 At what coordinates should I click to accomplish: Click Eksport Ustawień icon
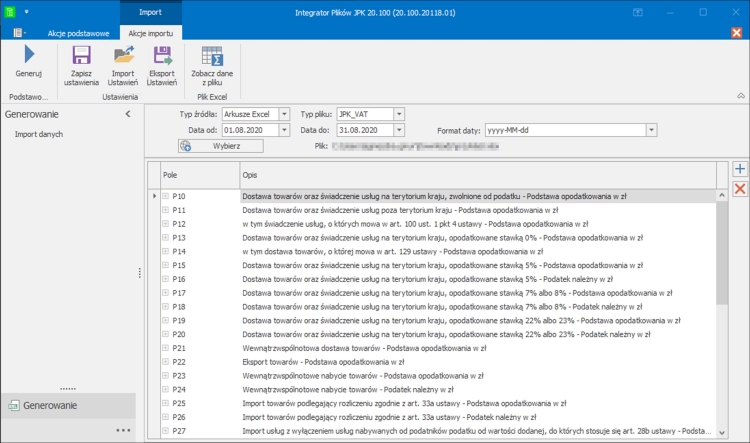[x=162, y=55]
